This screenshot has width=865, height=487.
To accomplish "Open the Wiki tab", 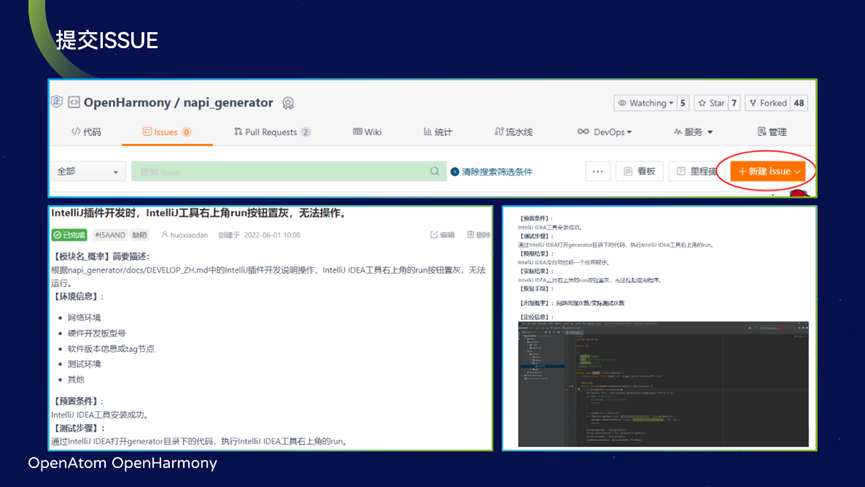I will coord(367,132).
